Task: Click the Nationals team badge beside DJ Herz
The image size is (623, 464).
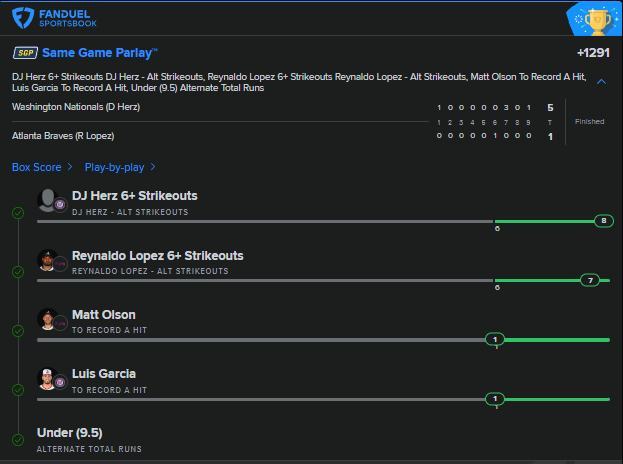Action: tap(60, 205)
